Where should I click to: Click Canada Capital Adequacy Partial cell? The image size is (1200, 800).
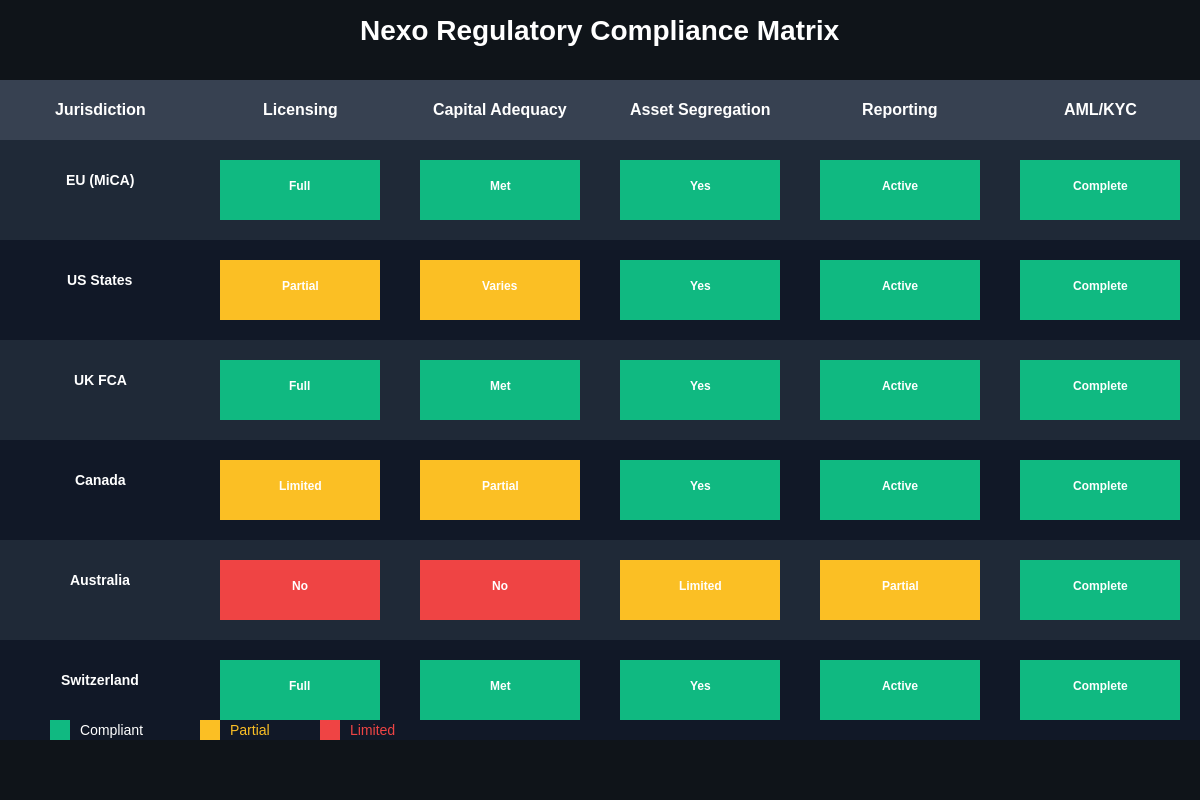pyautogui.click(x=500, y=490)
